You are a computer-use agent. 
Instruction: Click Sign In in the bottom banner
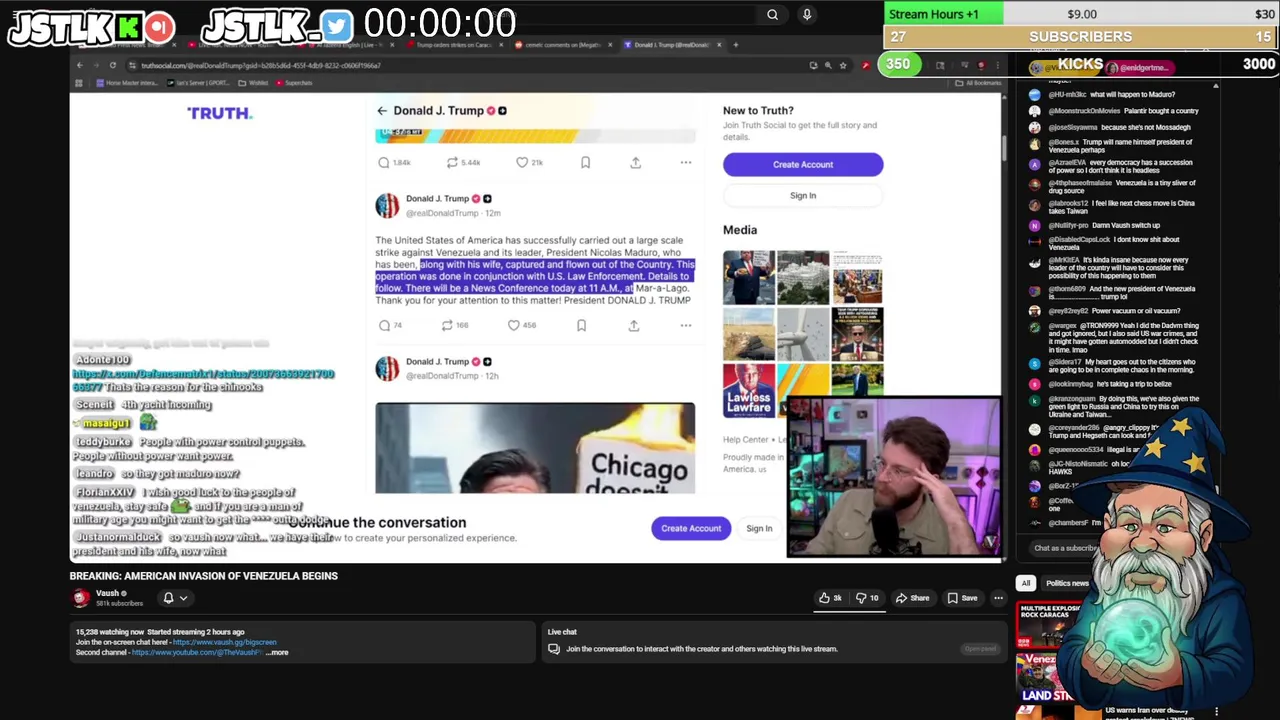pyautogui.click(x=759, y=528)
